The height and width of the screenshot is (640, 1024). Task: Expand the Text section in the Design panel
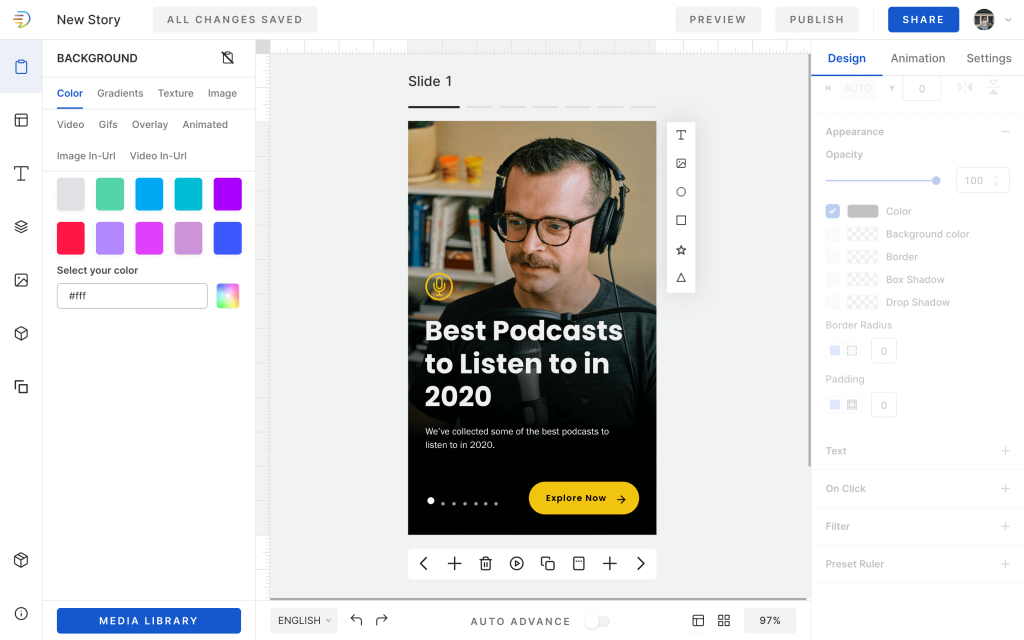[1005, 450]
